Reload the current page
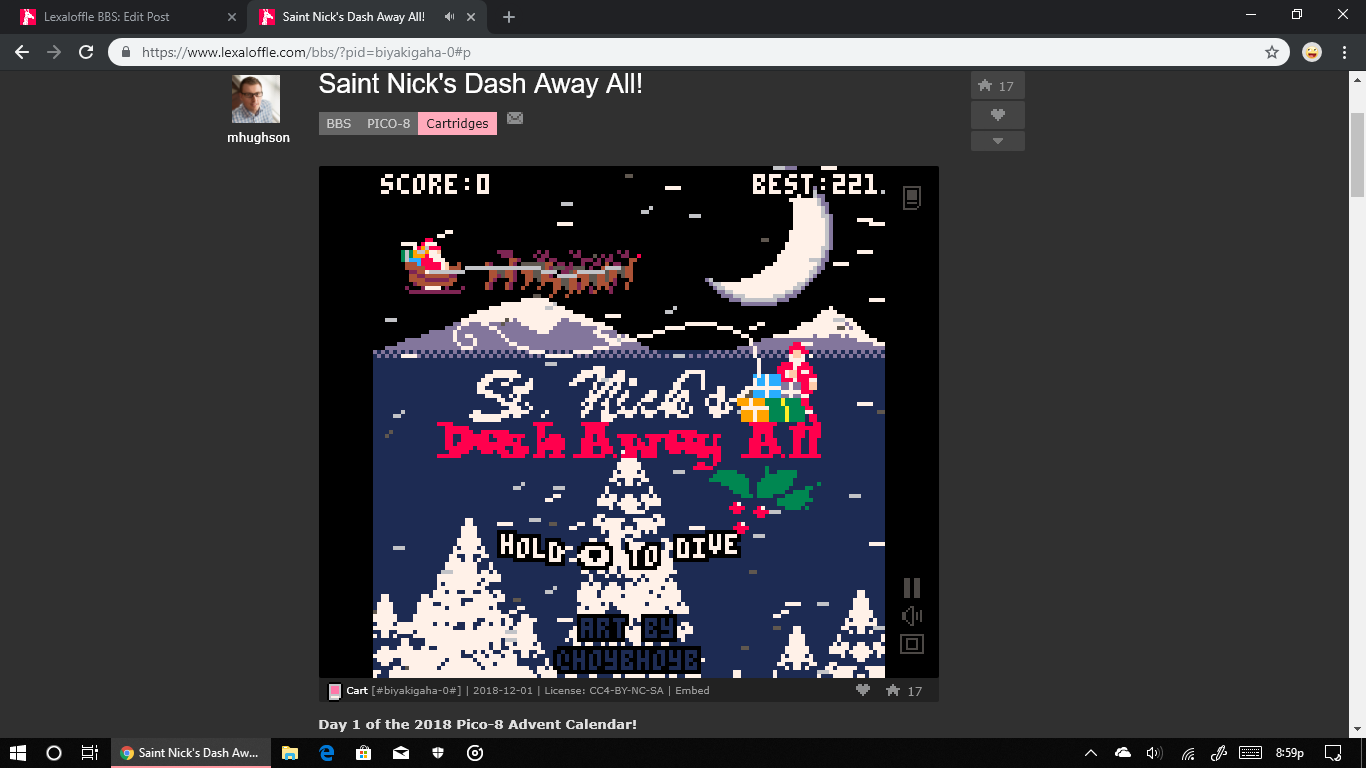The image size is (1366, 768). coord(86,52)
